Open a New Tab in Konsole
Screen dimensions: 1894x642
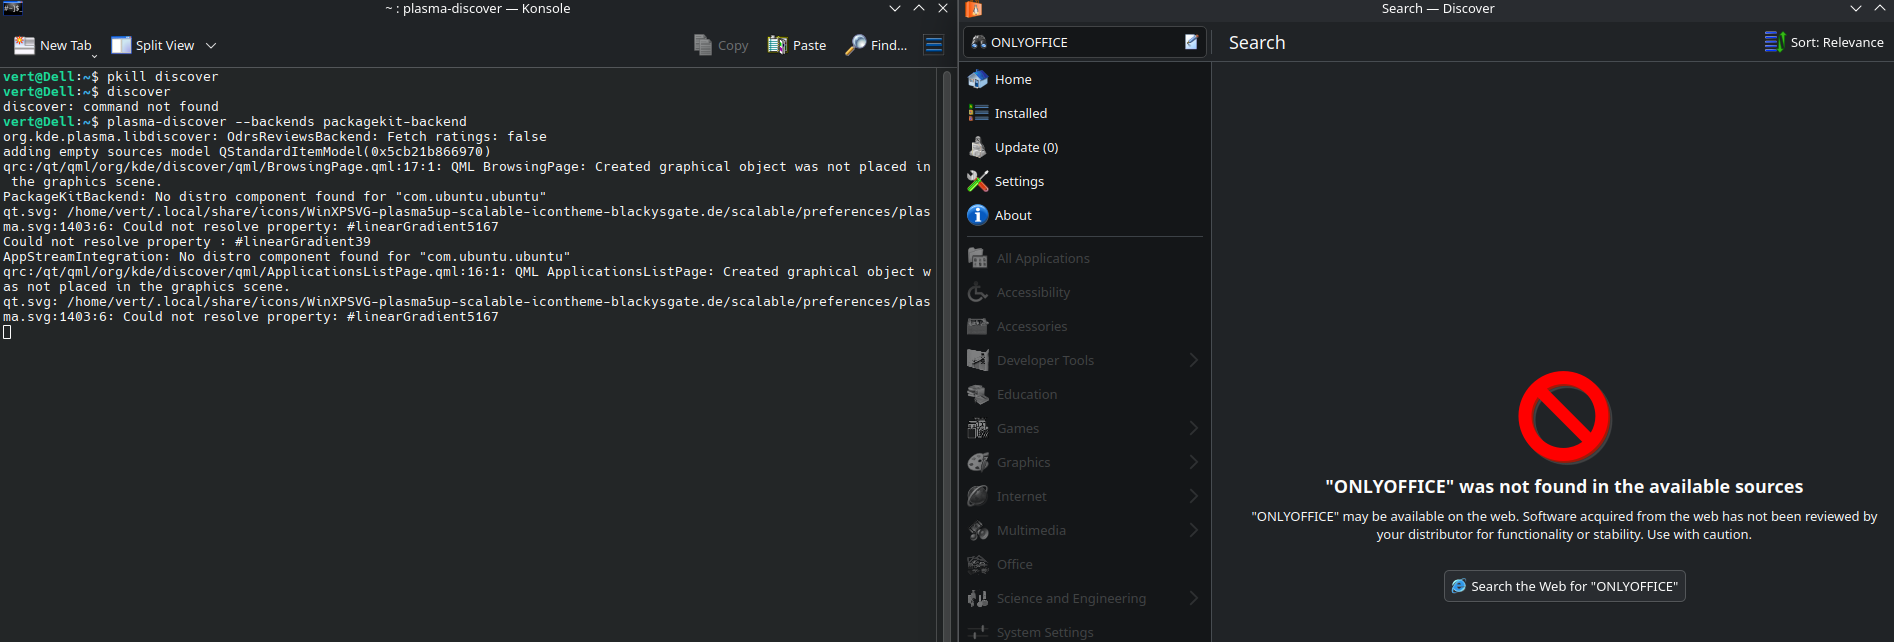pos(53,45)
